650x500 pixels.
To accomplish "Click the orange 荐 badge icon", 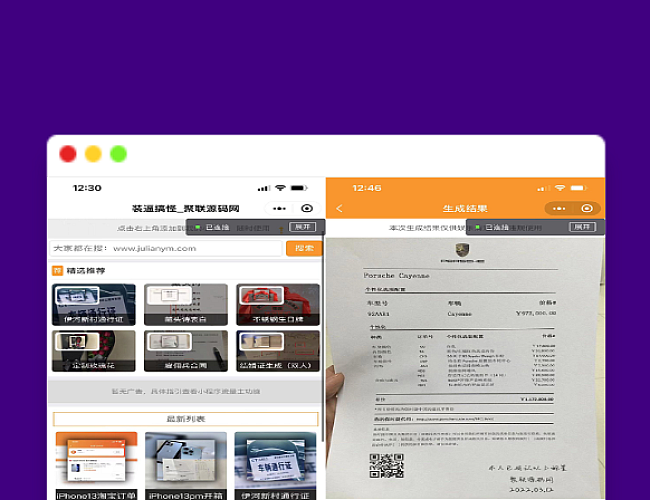I will click(57, 271).
